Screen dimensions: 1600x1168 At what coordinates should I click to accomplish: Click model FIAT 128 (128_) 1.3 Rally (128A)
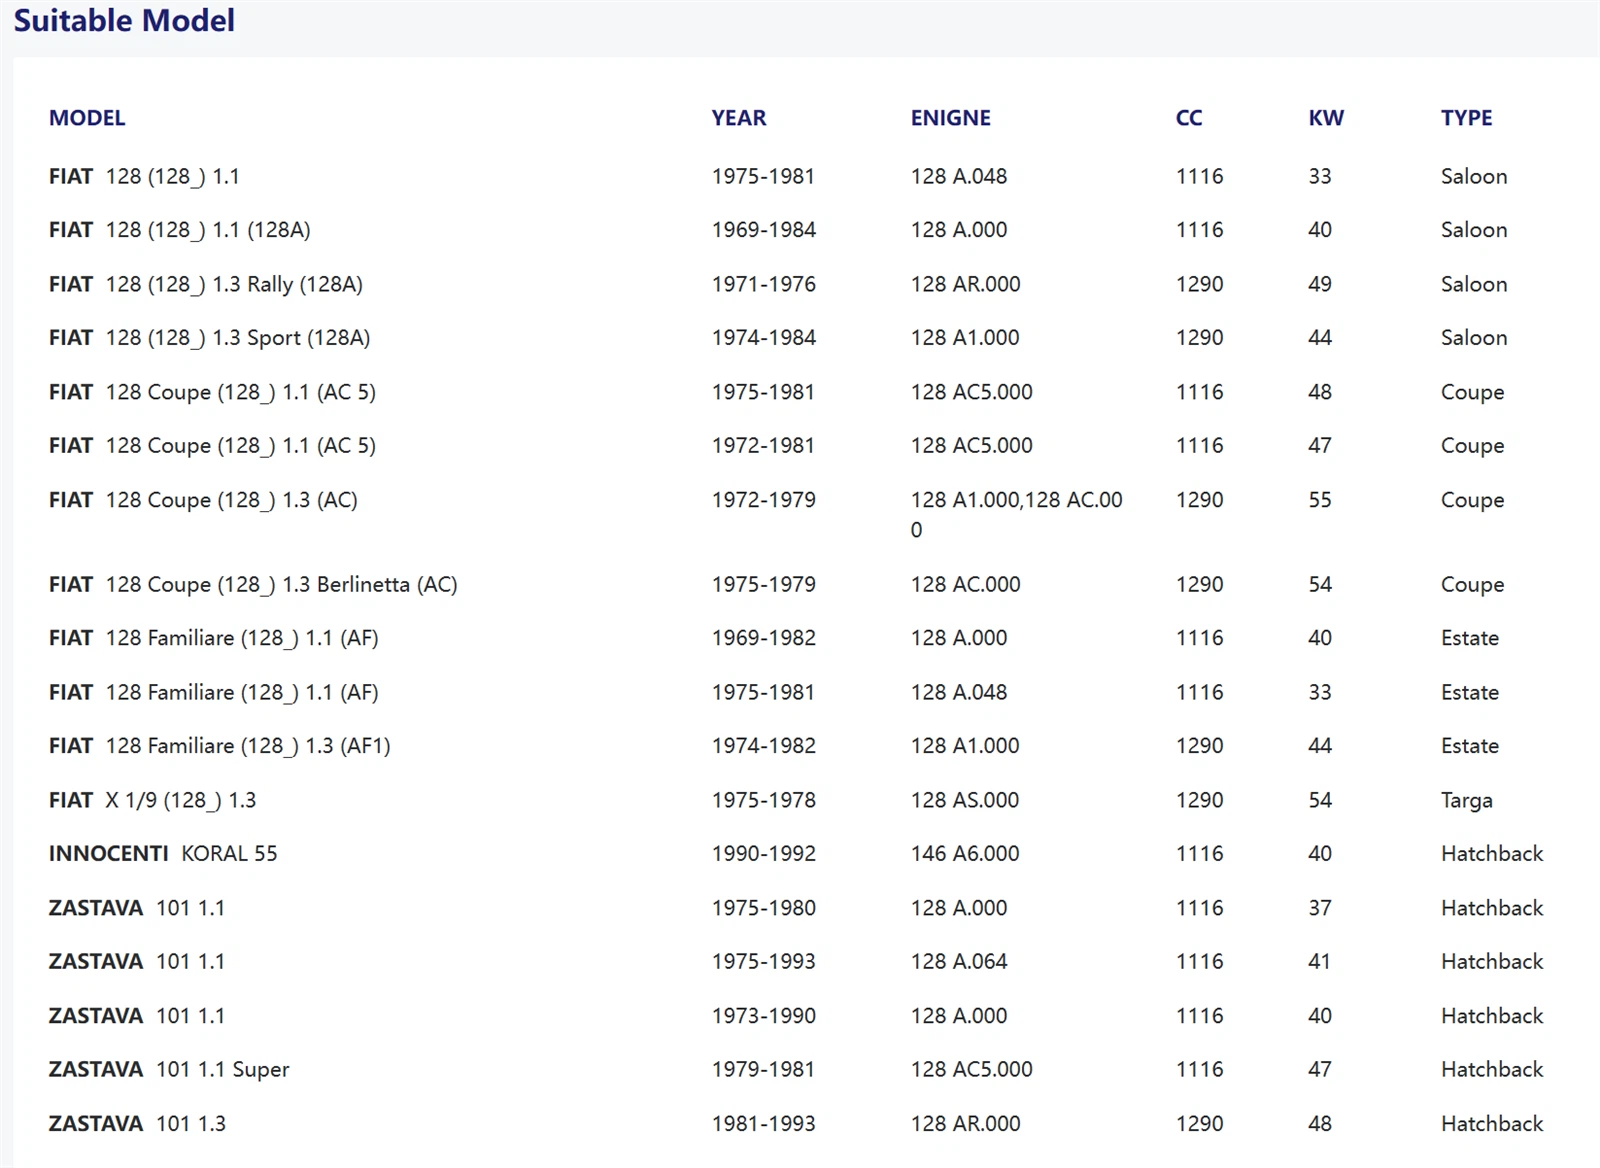206,284
